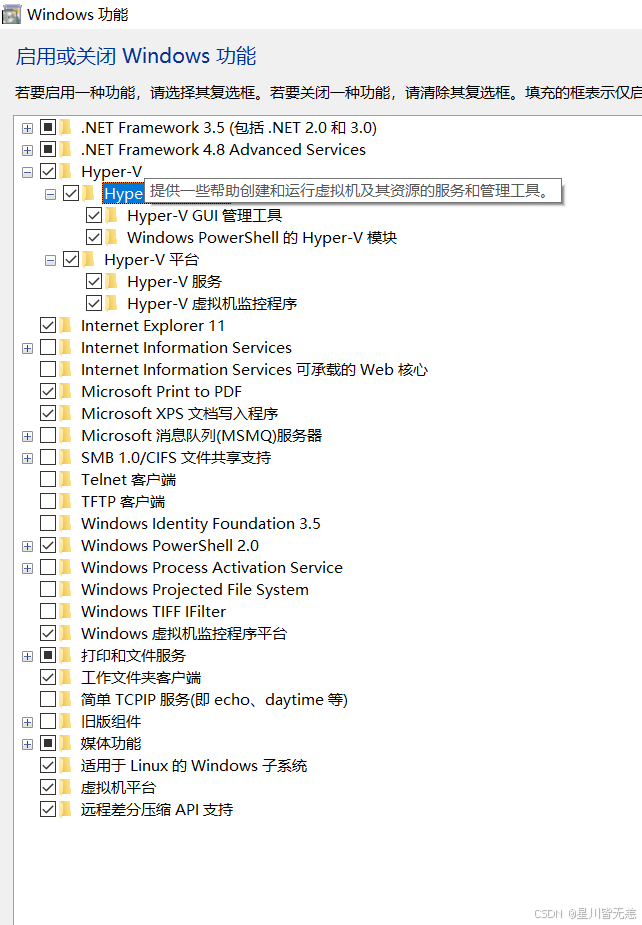
Task: Expand SMB 1.0/CIFS 文件共享支持 node
Action: point(27,458)
